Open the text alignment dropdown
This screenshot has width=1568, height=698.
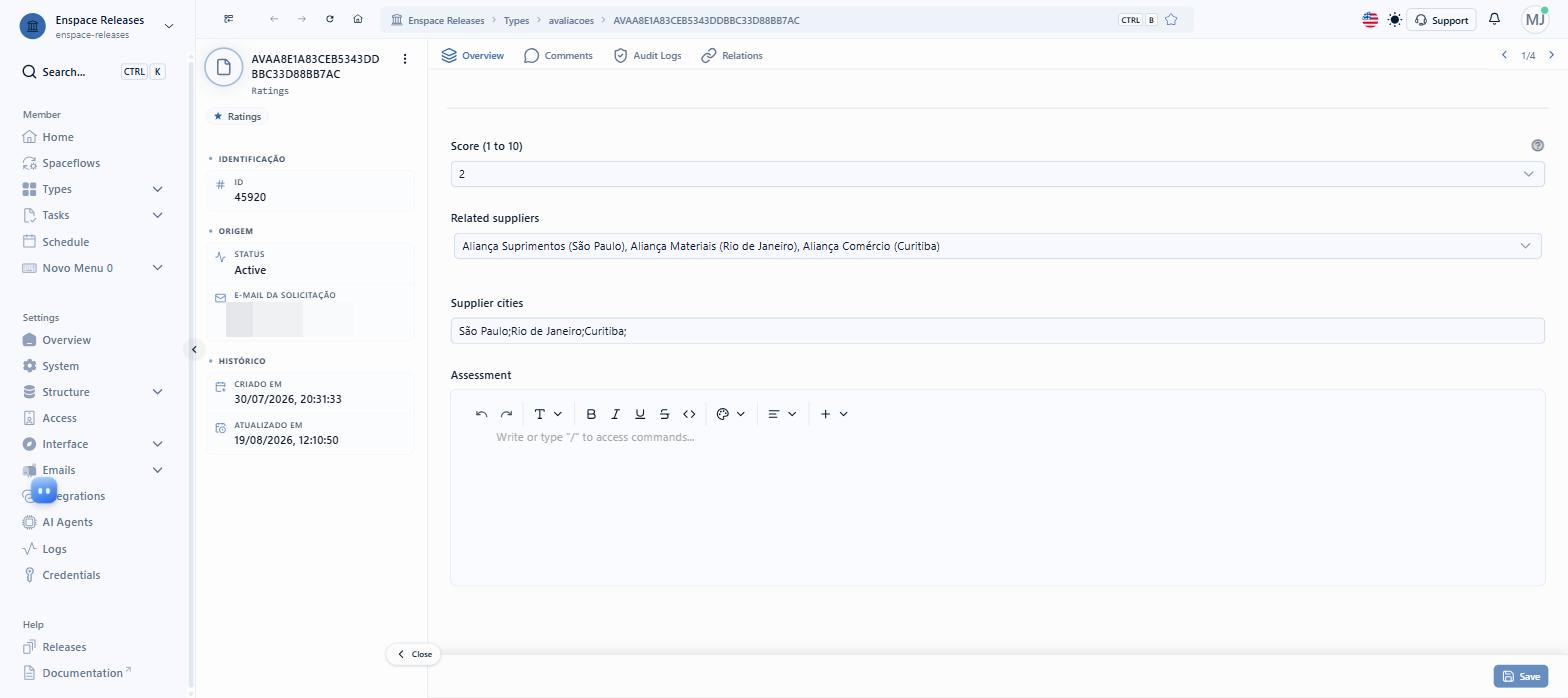pyautogui.click(x=782, y=414)
